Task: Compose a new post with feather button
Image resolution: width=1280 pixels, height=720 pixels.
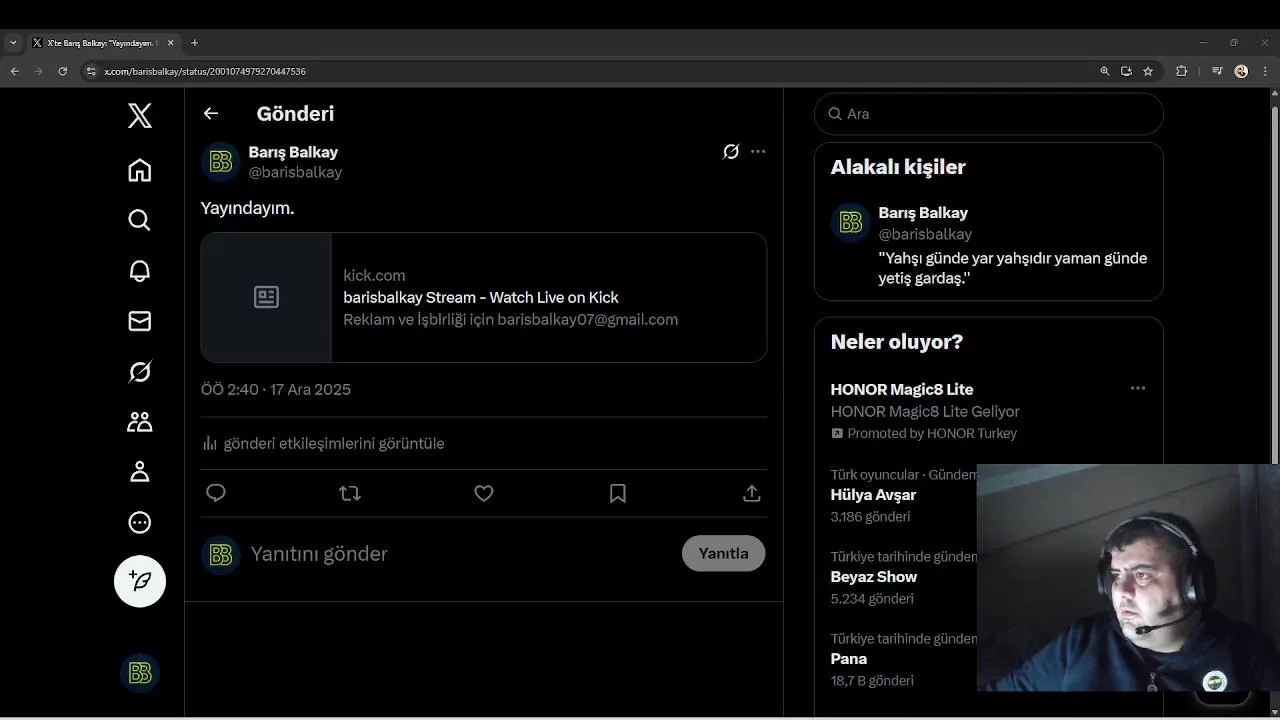Action: coord(140,581)
